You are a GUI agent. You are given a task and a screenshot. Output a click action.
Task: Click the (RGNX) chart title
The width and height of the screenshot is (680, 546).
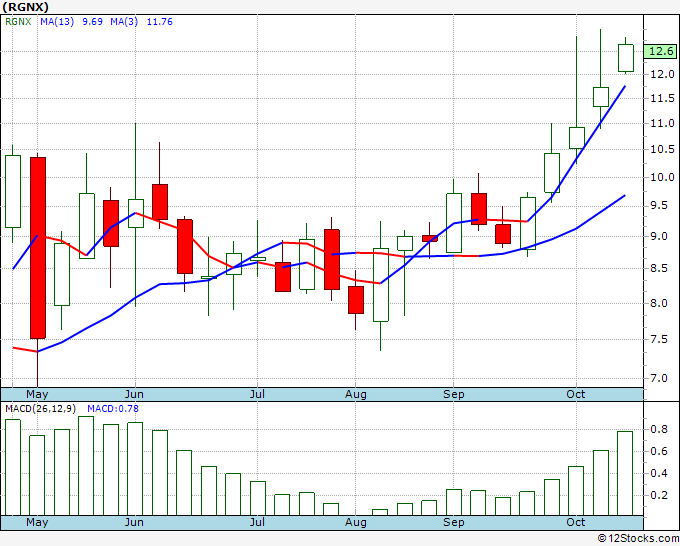point(25,7)
